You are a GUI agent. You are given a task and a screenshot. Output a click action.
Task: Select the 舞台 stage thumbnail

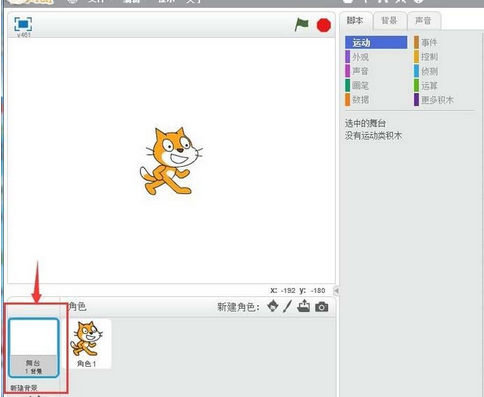[34, 348]
